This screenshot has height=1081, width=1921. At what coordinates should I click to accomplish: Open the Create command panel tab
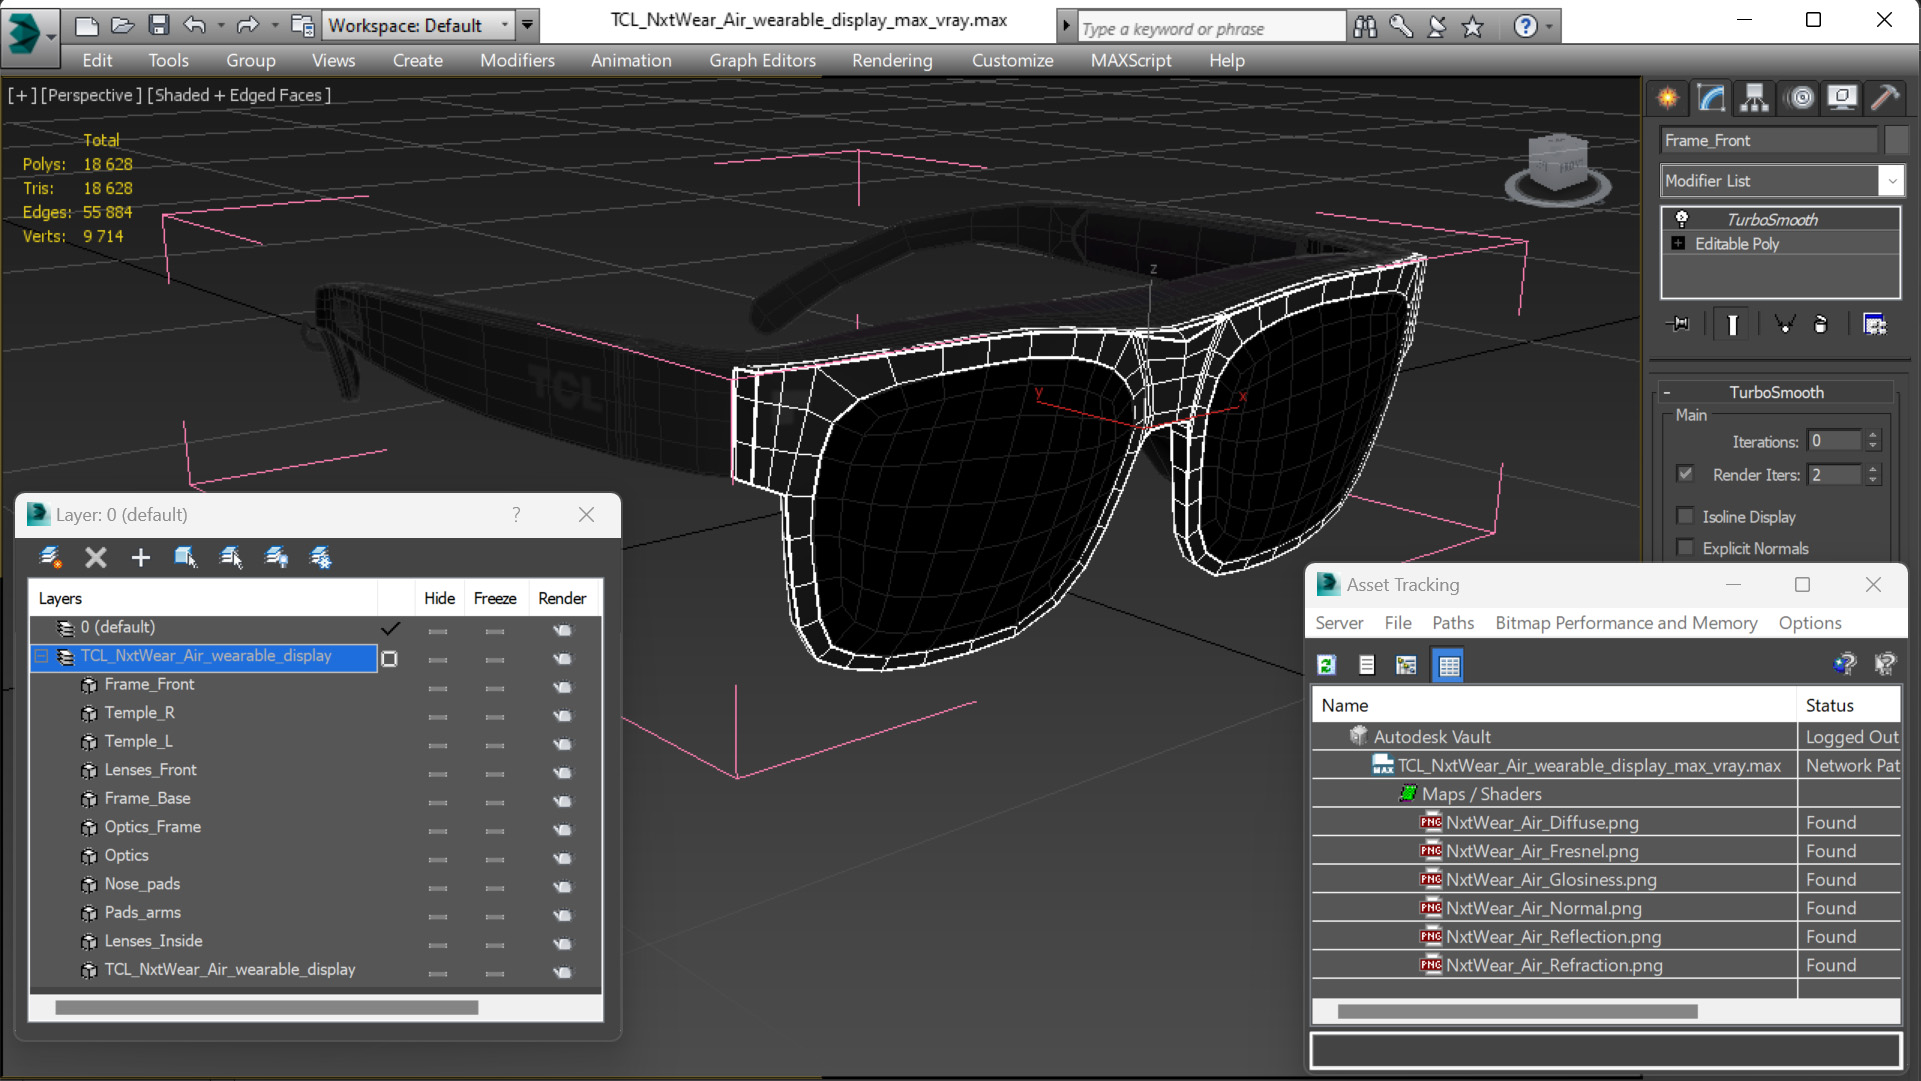coord(1668,97)
